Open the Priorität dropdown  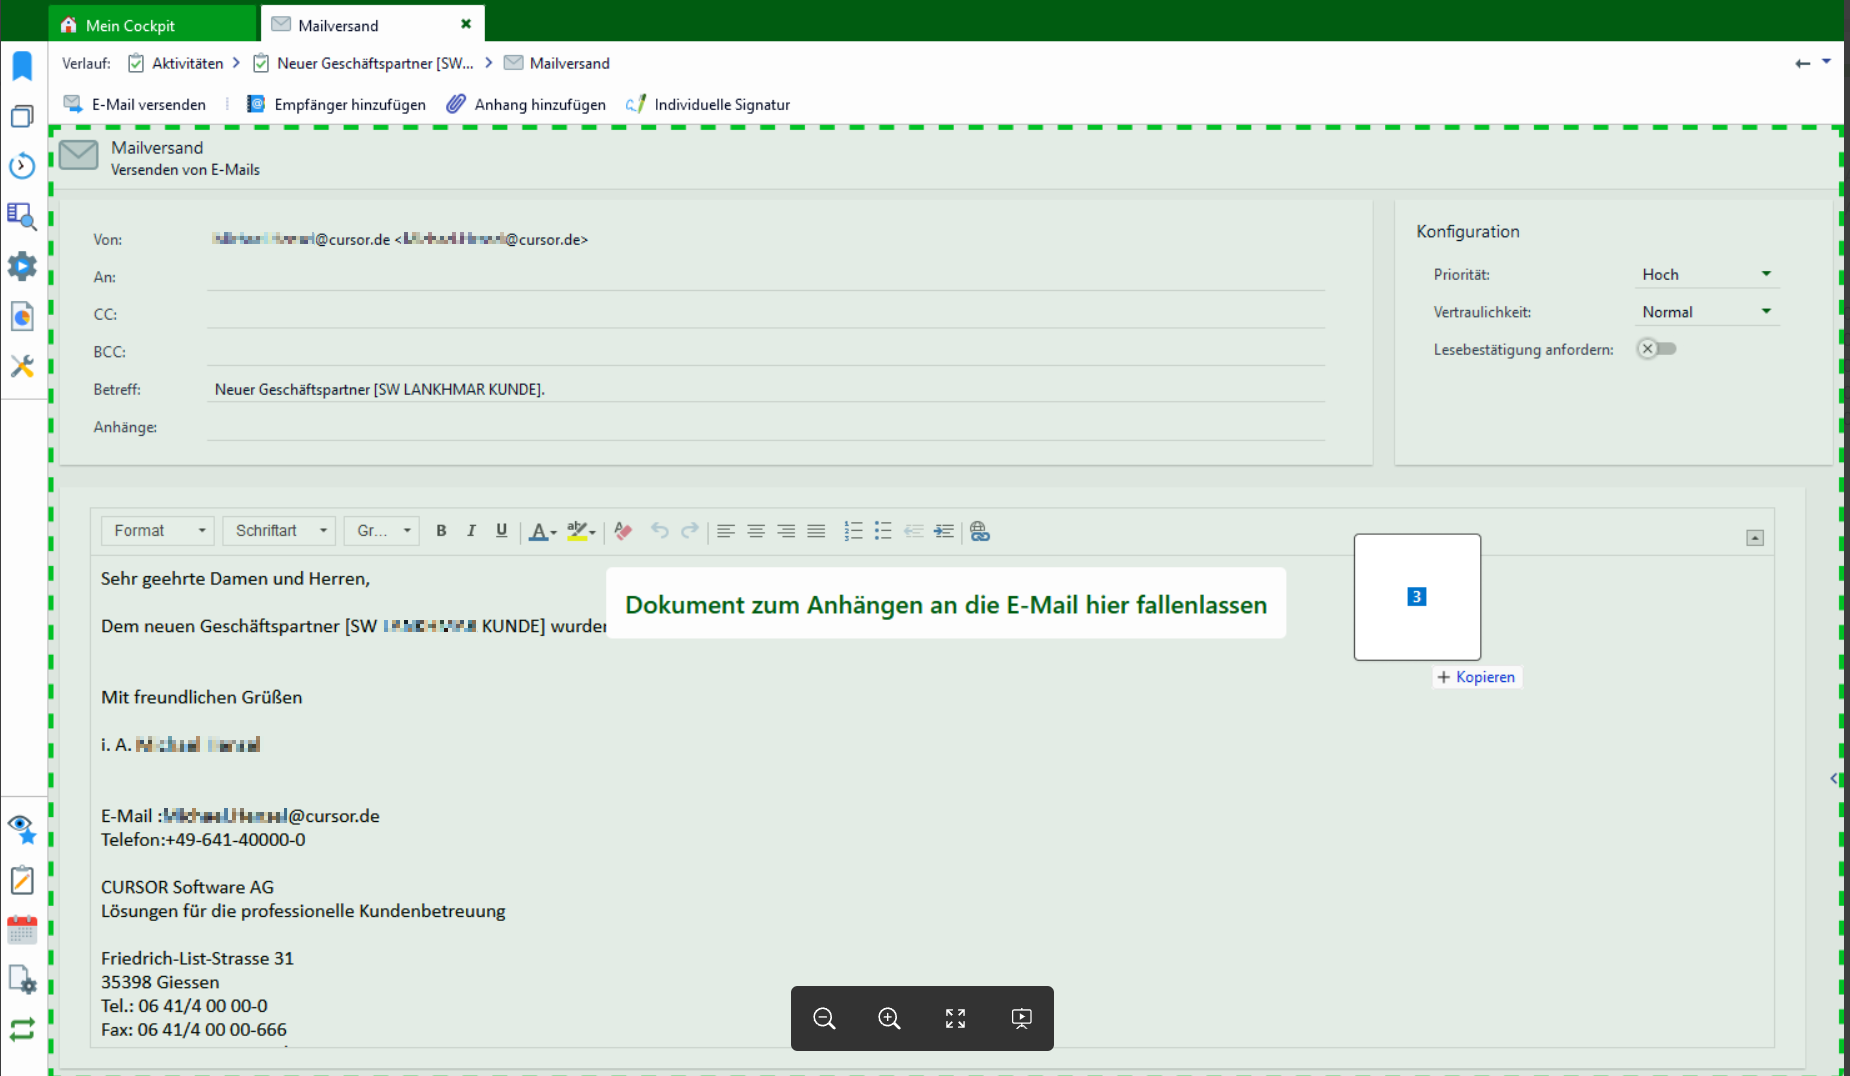tap(1706, 274)
